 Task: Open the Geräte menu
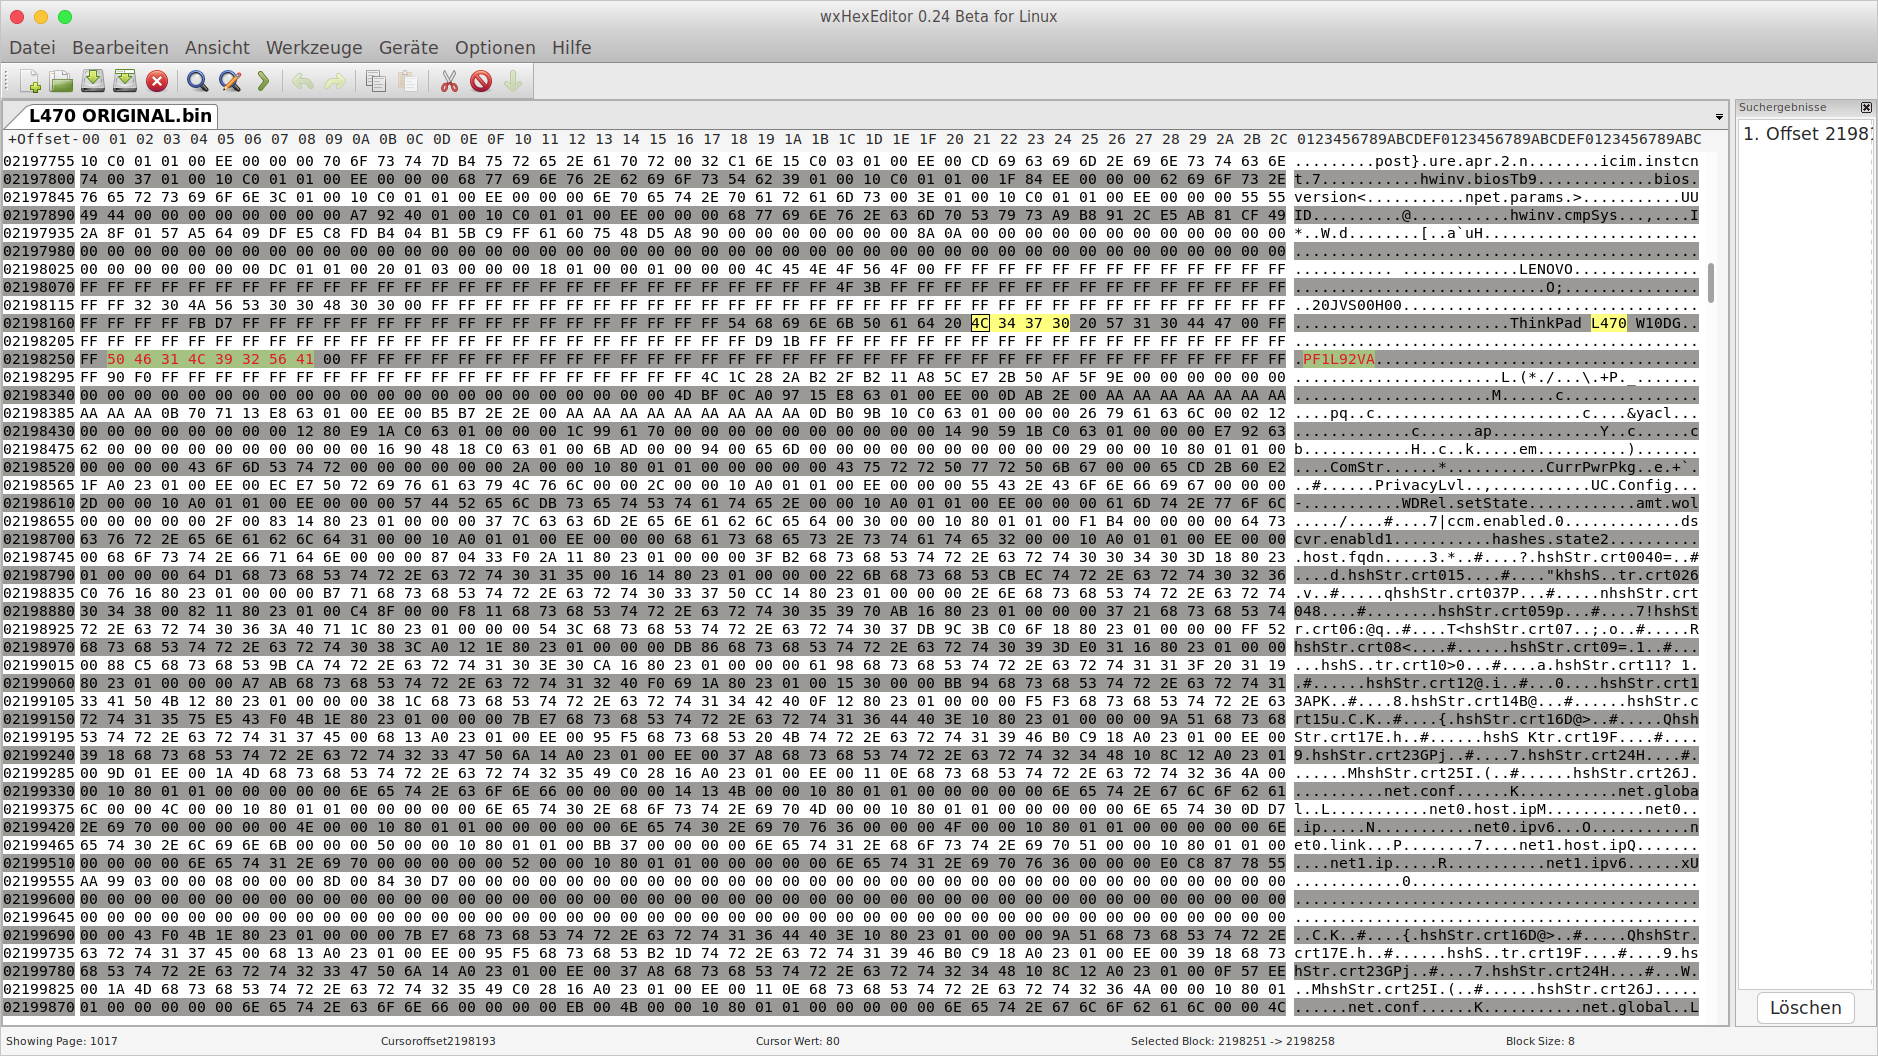coord(408,47)
